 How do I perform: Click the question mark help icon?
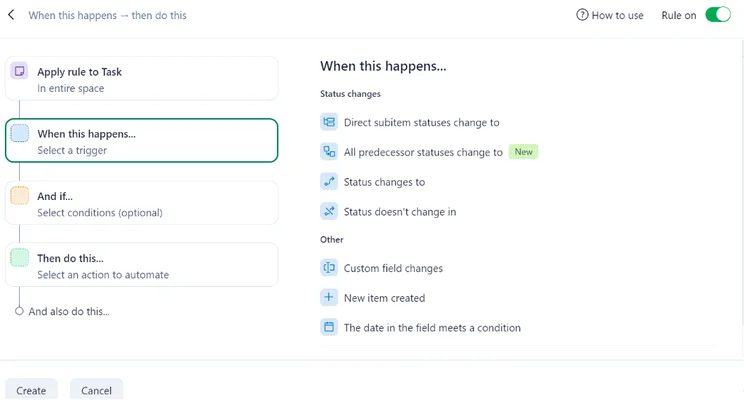point(582,15)
